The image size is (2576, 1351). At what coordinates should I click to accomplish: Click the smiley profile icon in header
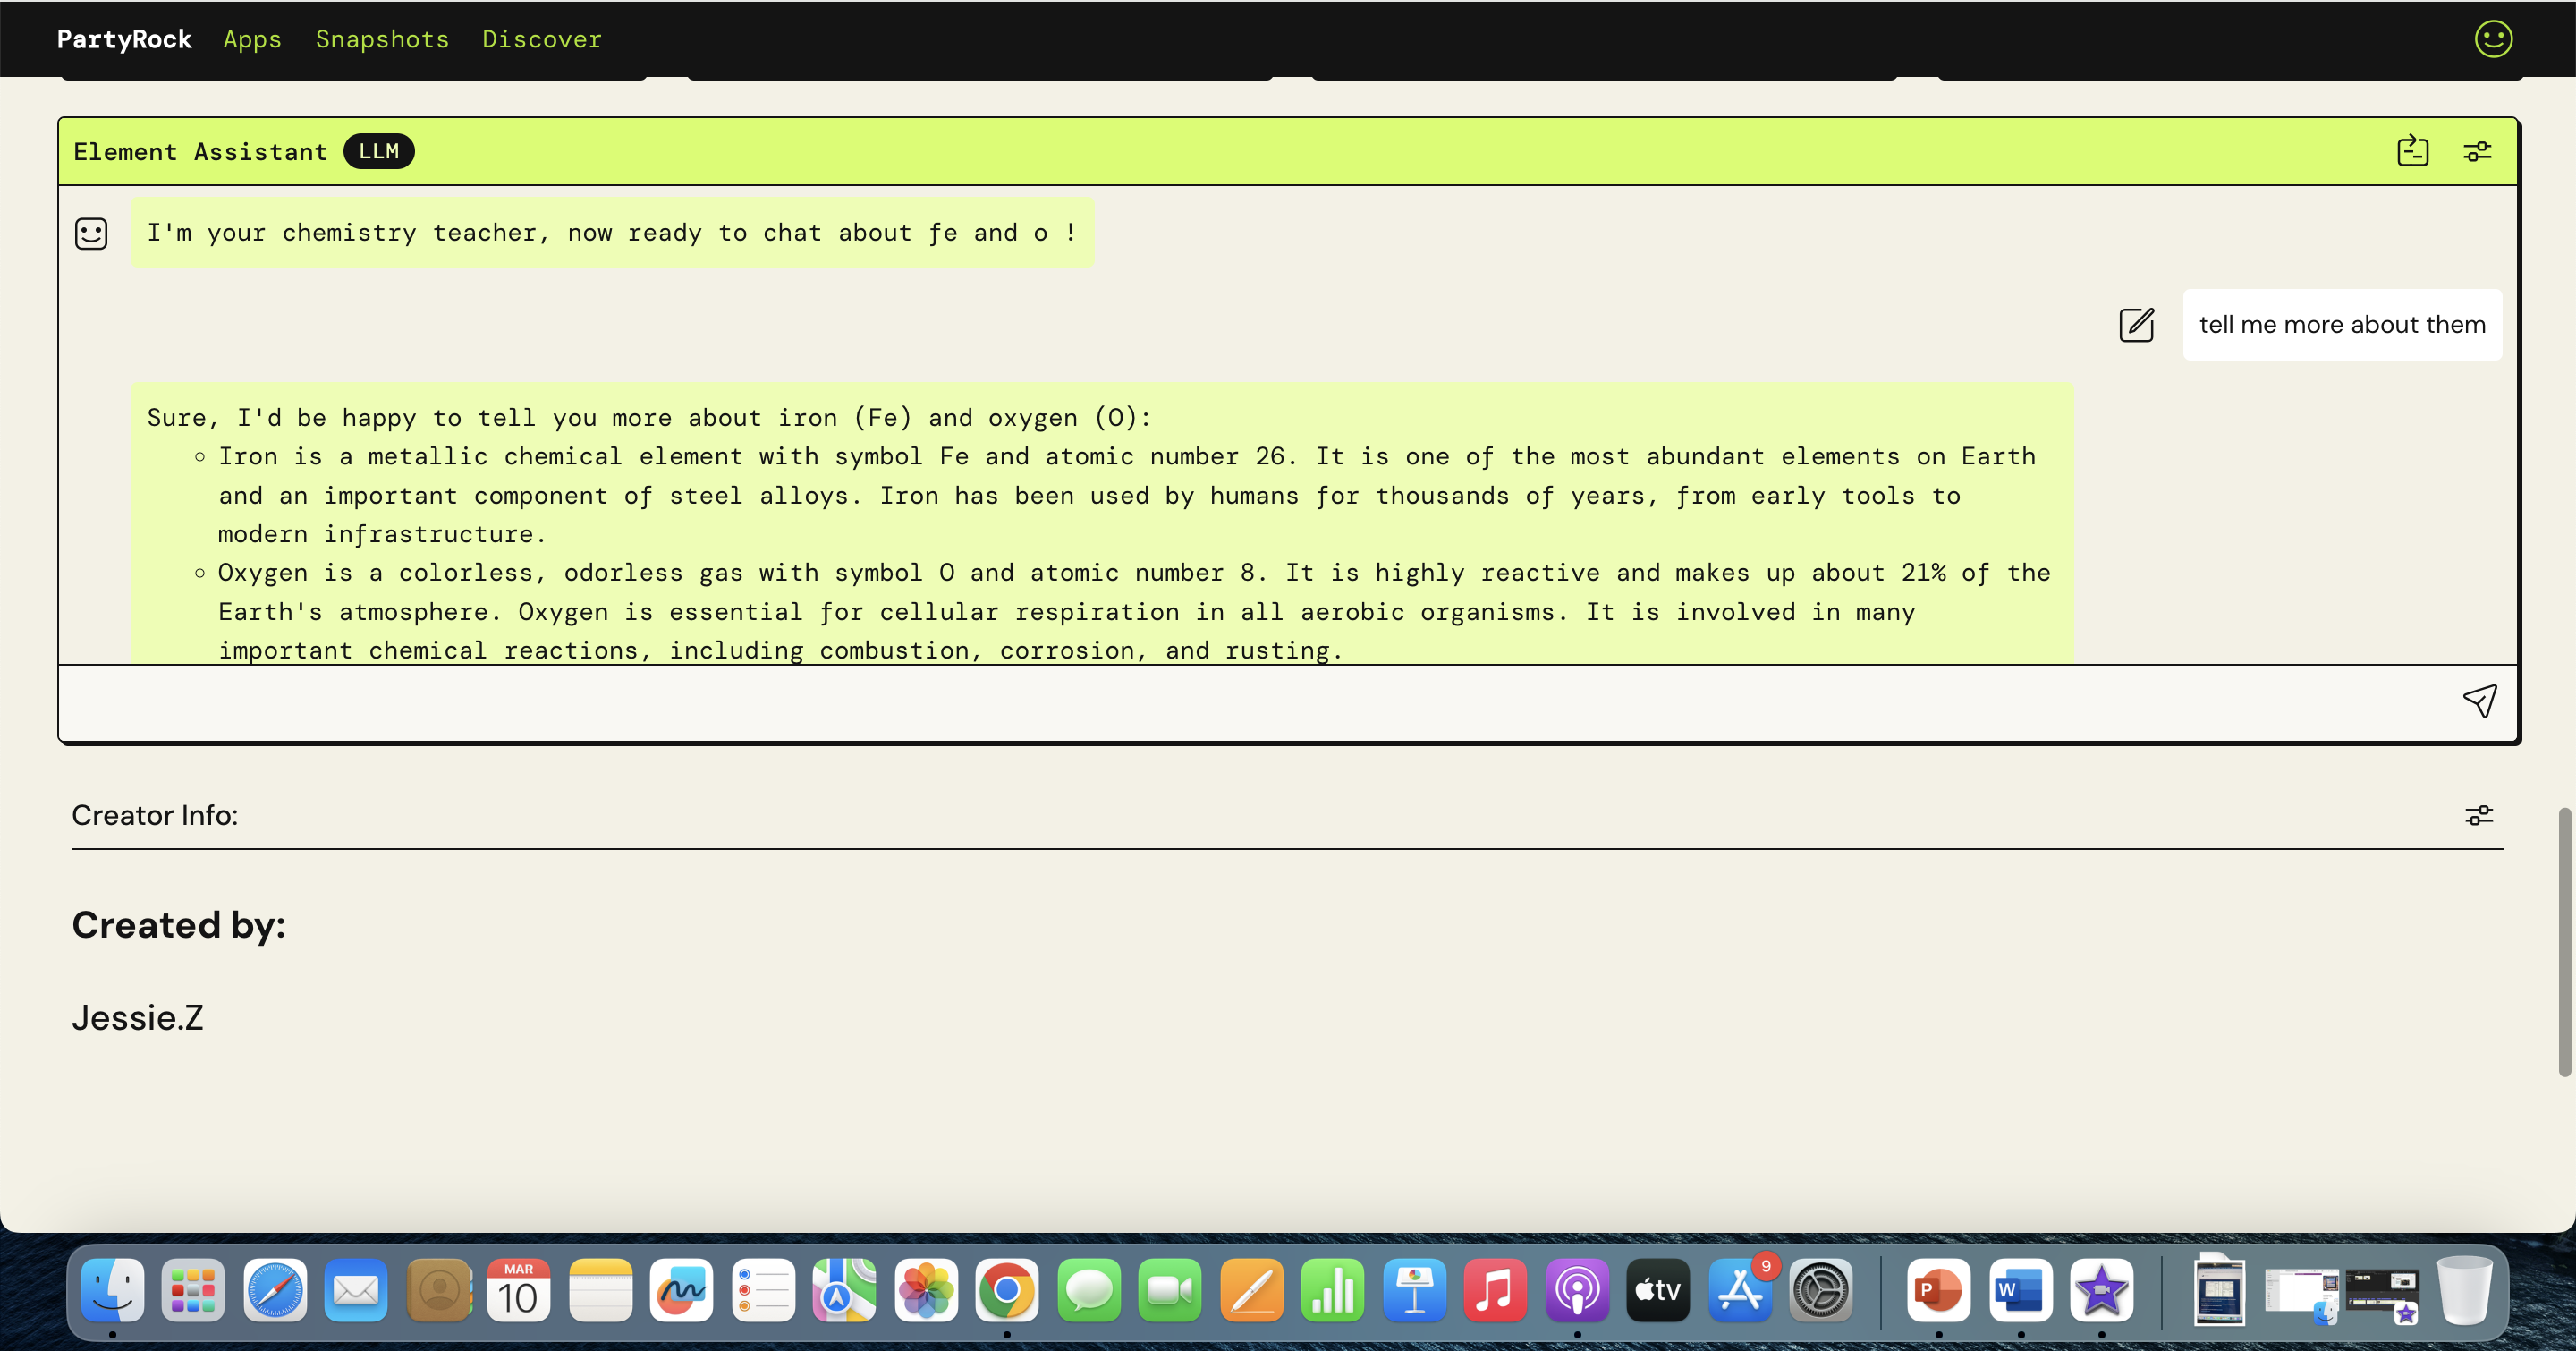point(2493,40)
